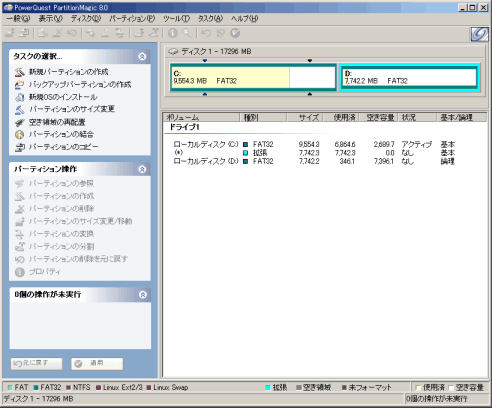Click the 適用 button
The image size is (492, 408).
click(x=97, y=363)
